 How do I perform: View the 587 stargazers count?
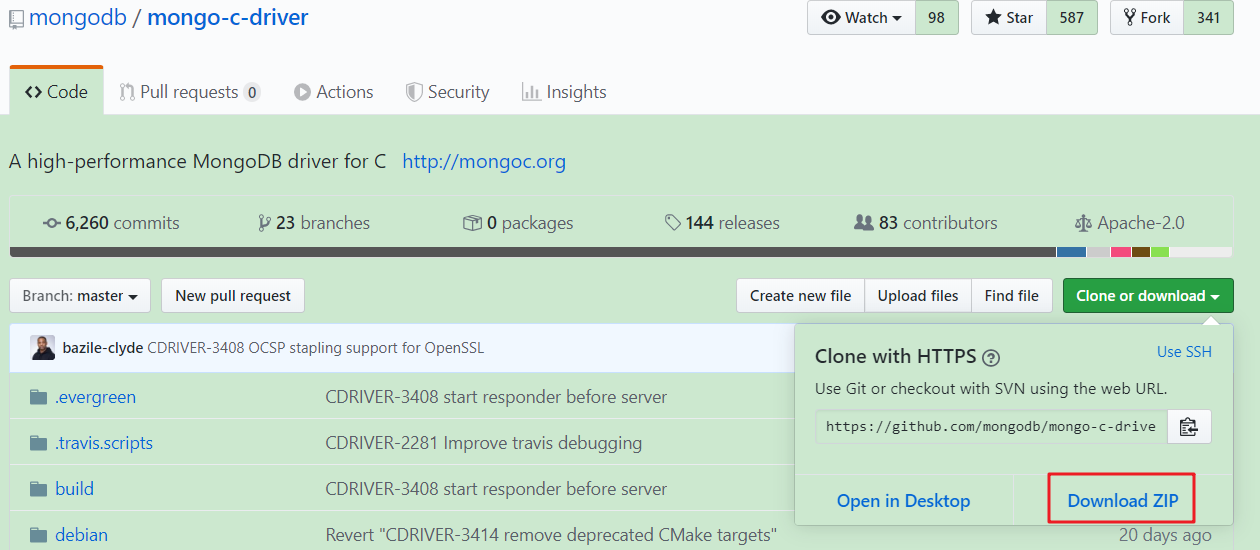pyautogui.click(x=1072, y=18)
